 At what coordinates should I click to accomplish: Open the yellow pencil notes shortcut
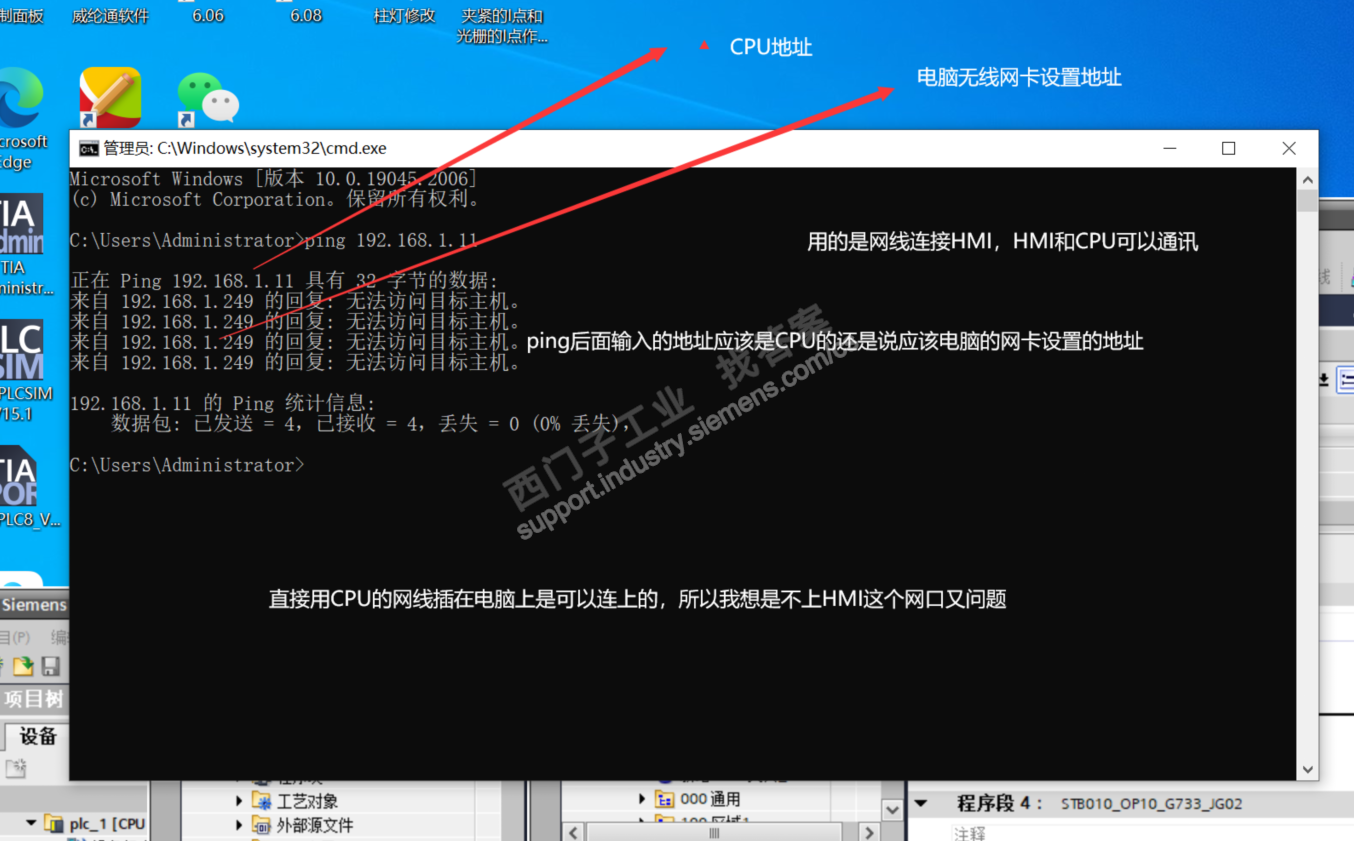point(110,97)
